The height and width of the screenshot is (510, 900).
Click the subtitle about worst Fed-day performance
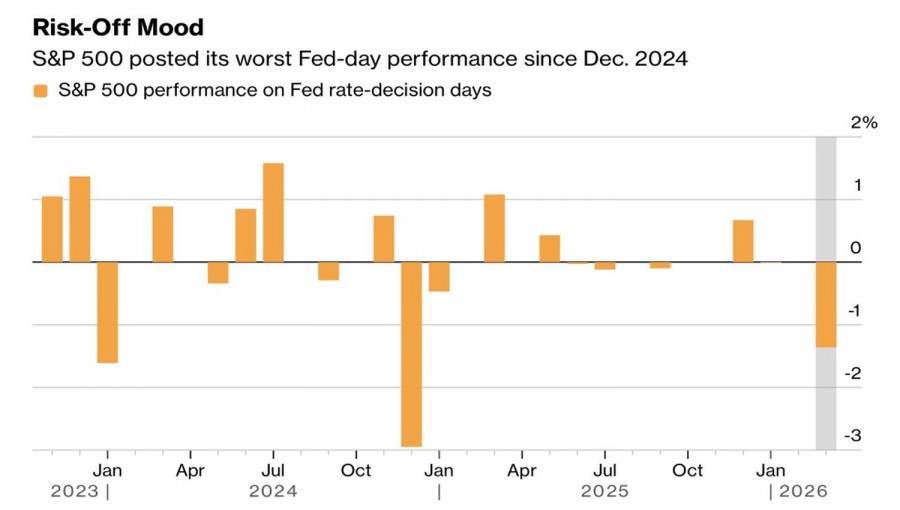(x=360, y=59)
